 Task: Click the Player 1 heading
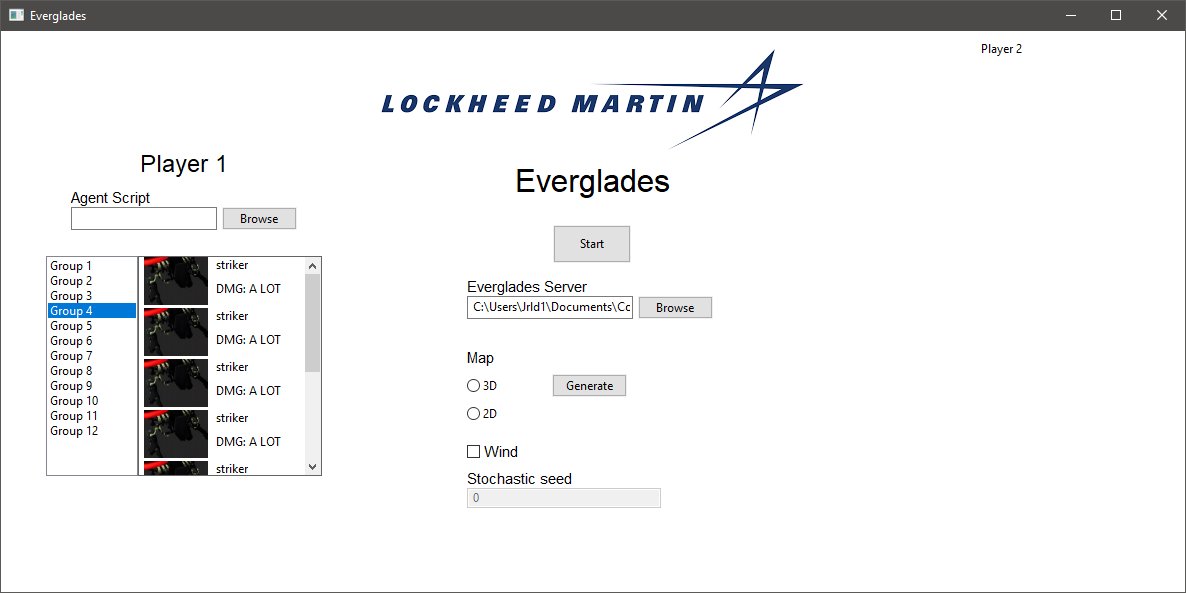coord(183,164)
